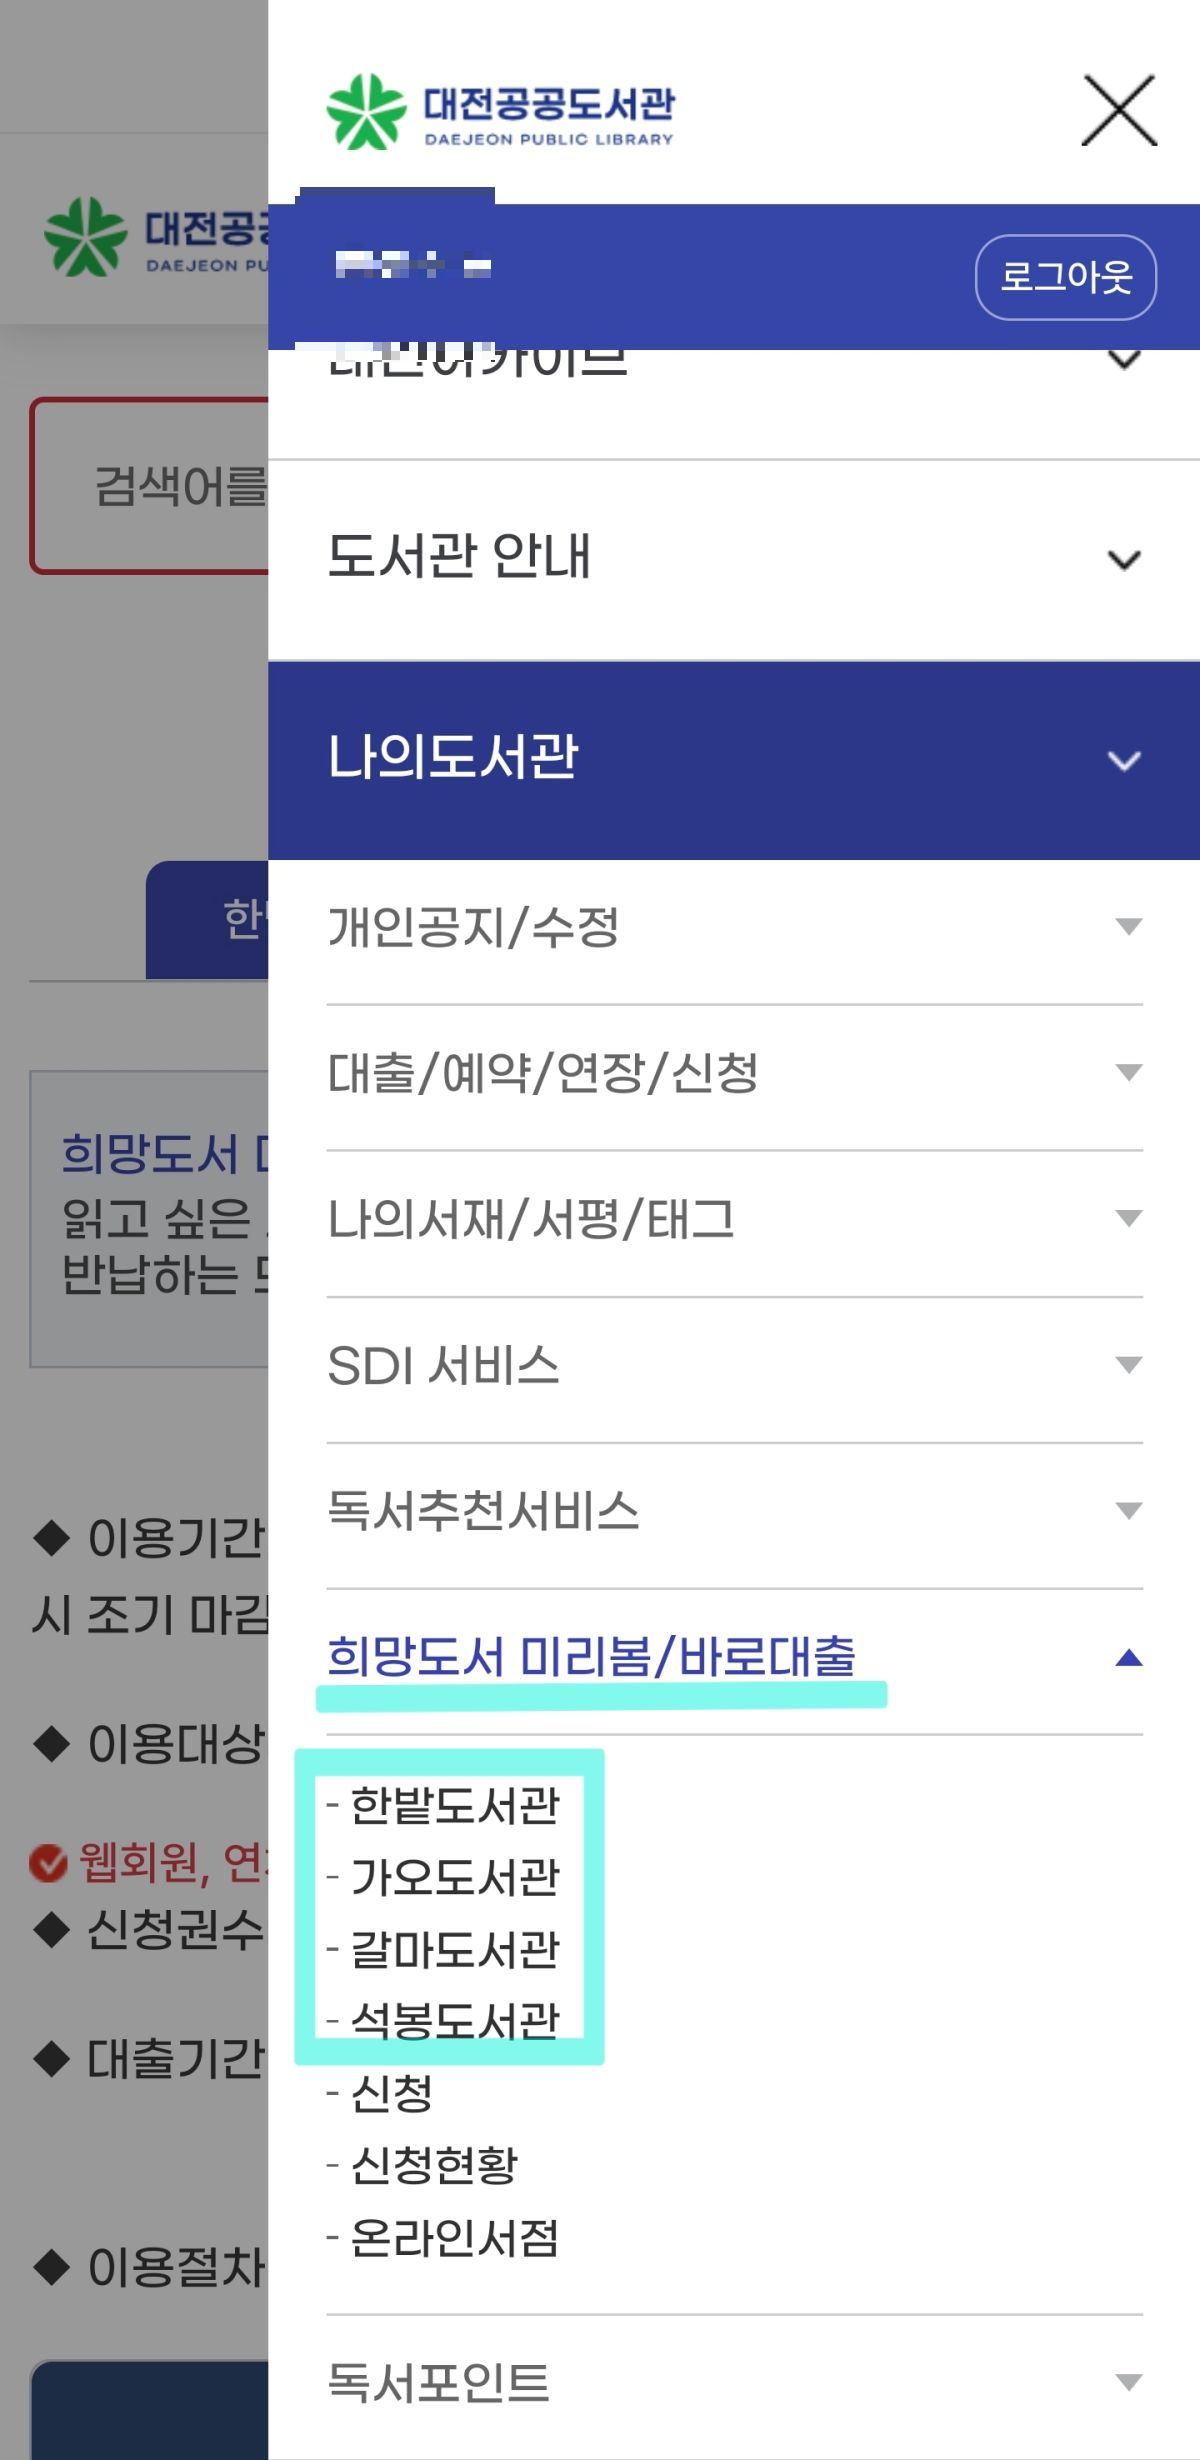Select 한밭도서관 under wished books loan
The width and height of the screenshot is (1200, 2460).
tap(455, 1807)
